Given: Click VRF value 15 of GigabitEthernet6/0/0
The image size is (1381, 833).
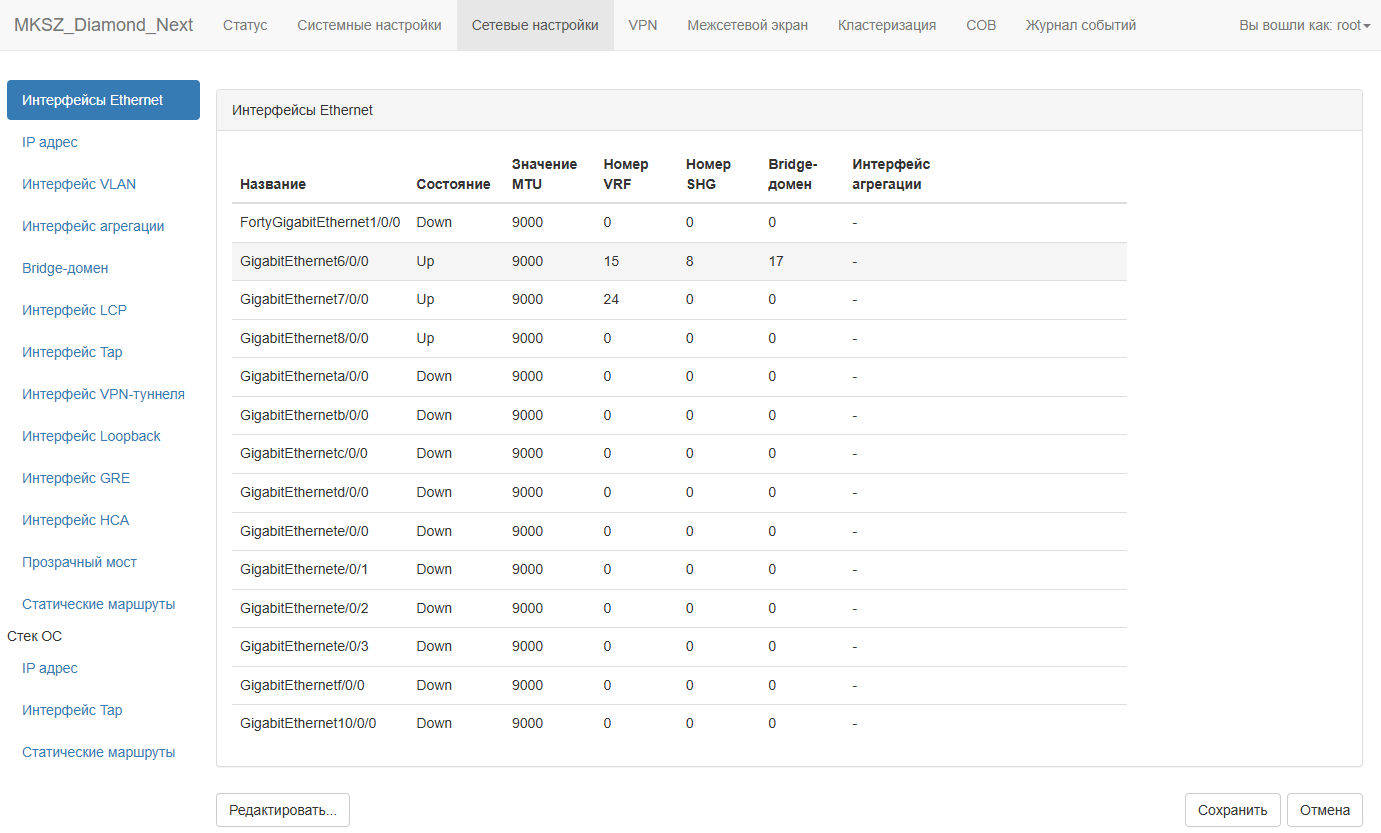Looking at the screenshot, I should pos(611,261).
